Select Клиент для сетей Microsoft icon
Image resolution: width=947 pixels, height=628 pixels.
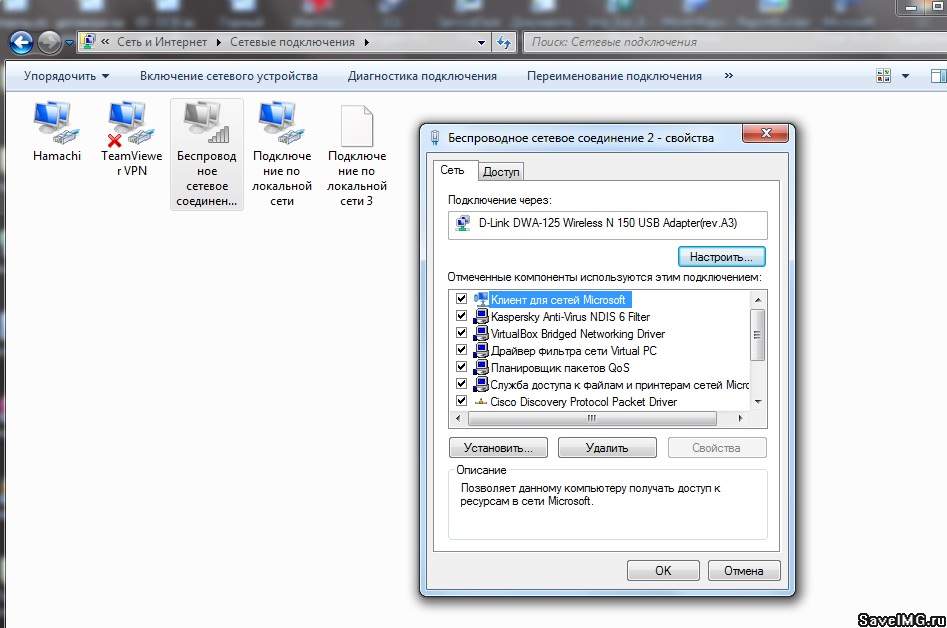(481, 299)
